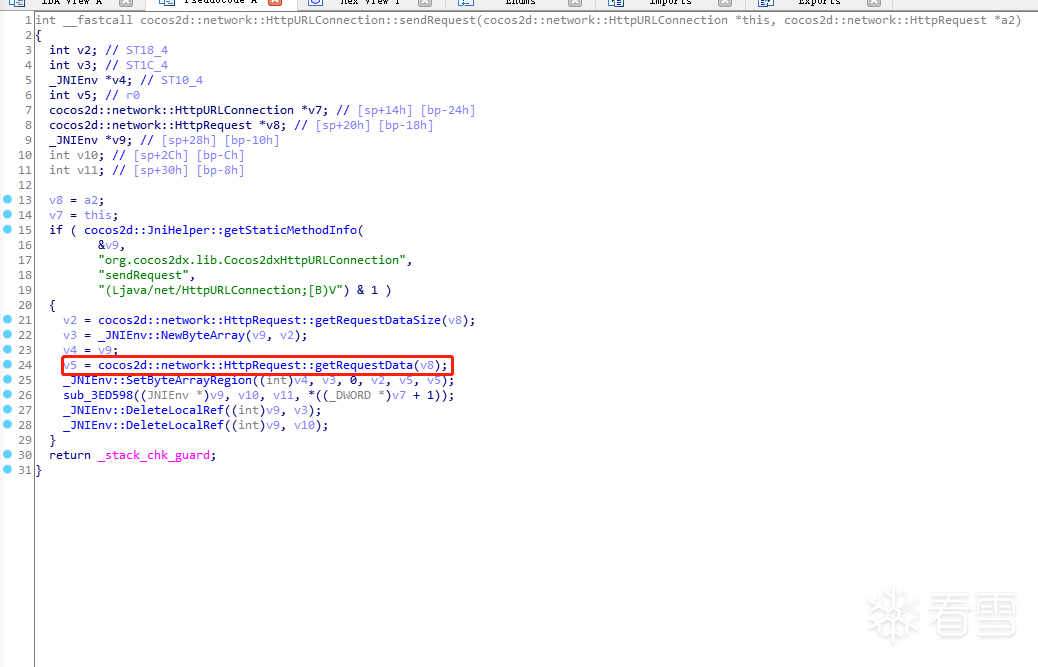Switch to the Exports tab
Image resolution: width=1038 pixels, height=667 pixels.
pyautogui.click(x=820, y=3)
